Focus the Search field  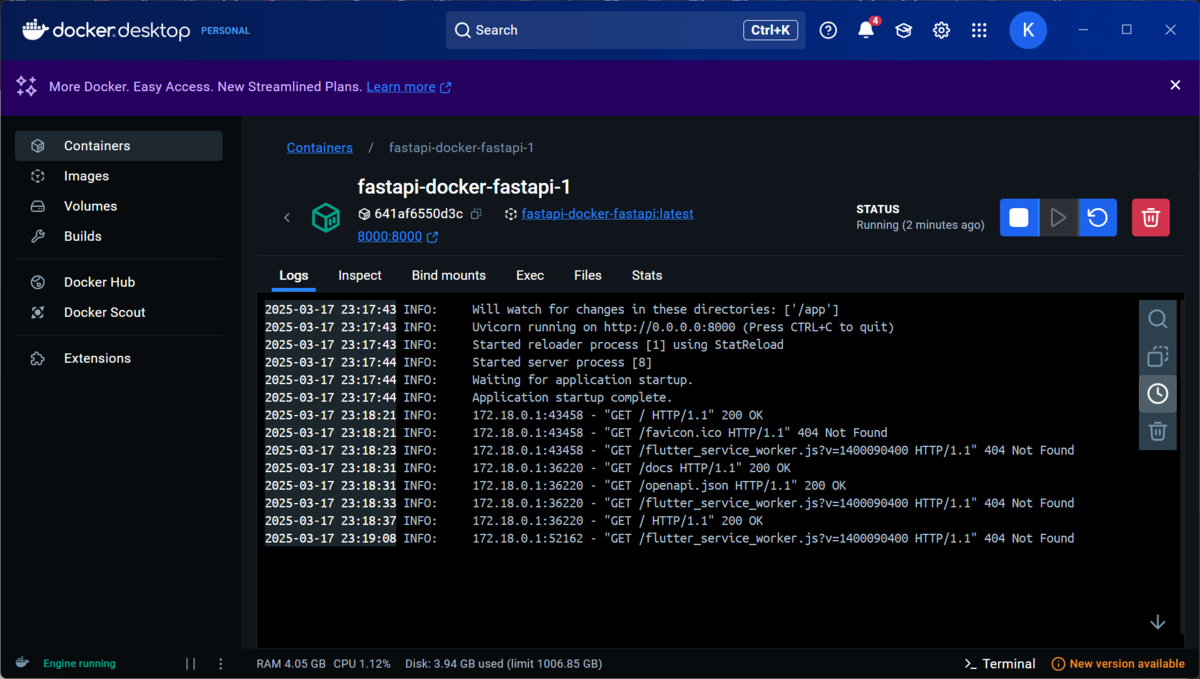coord(625,30)
